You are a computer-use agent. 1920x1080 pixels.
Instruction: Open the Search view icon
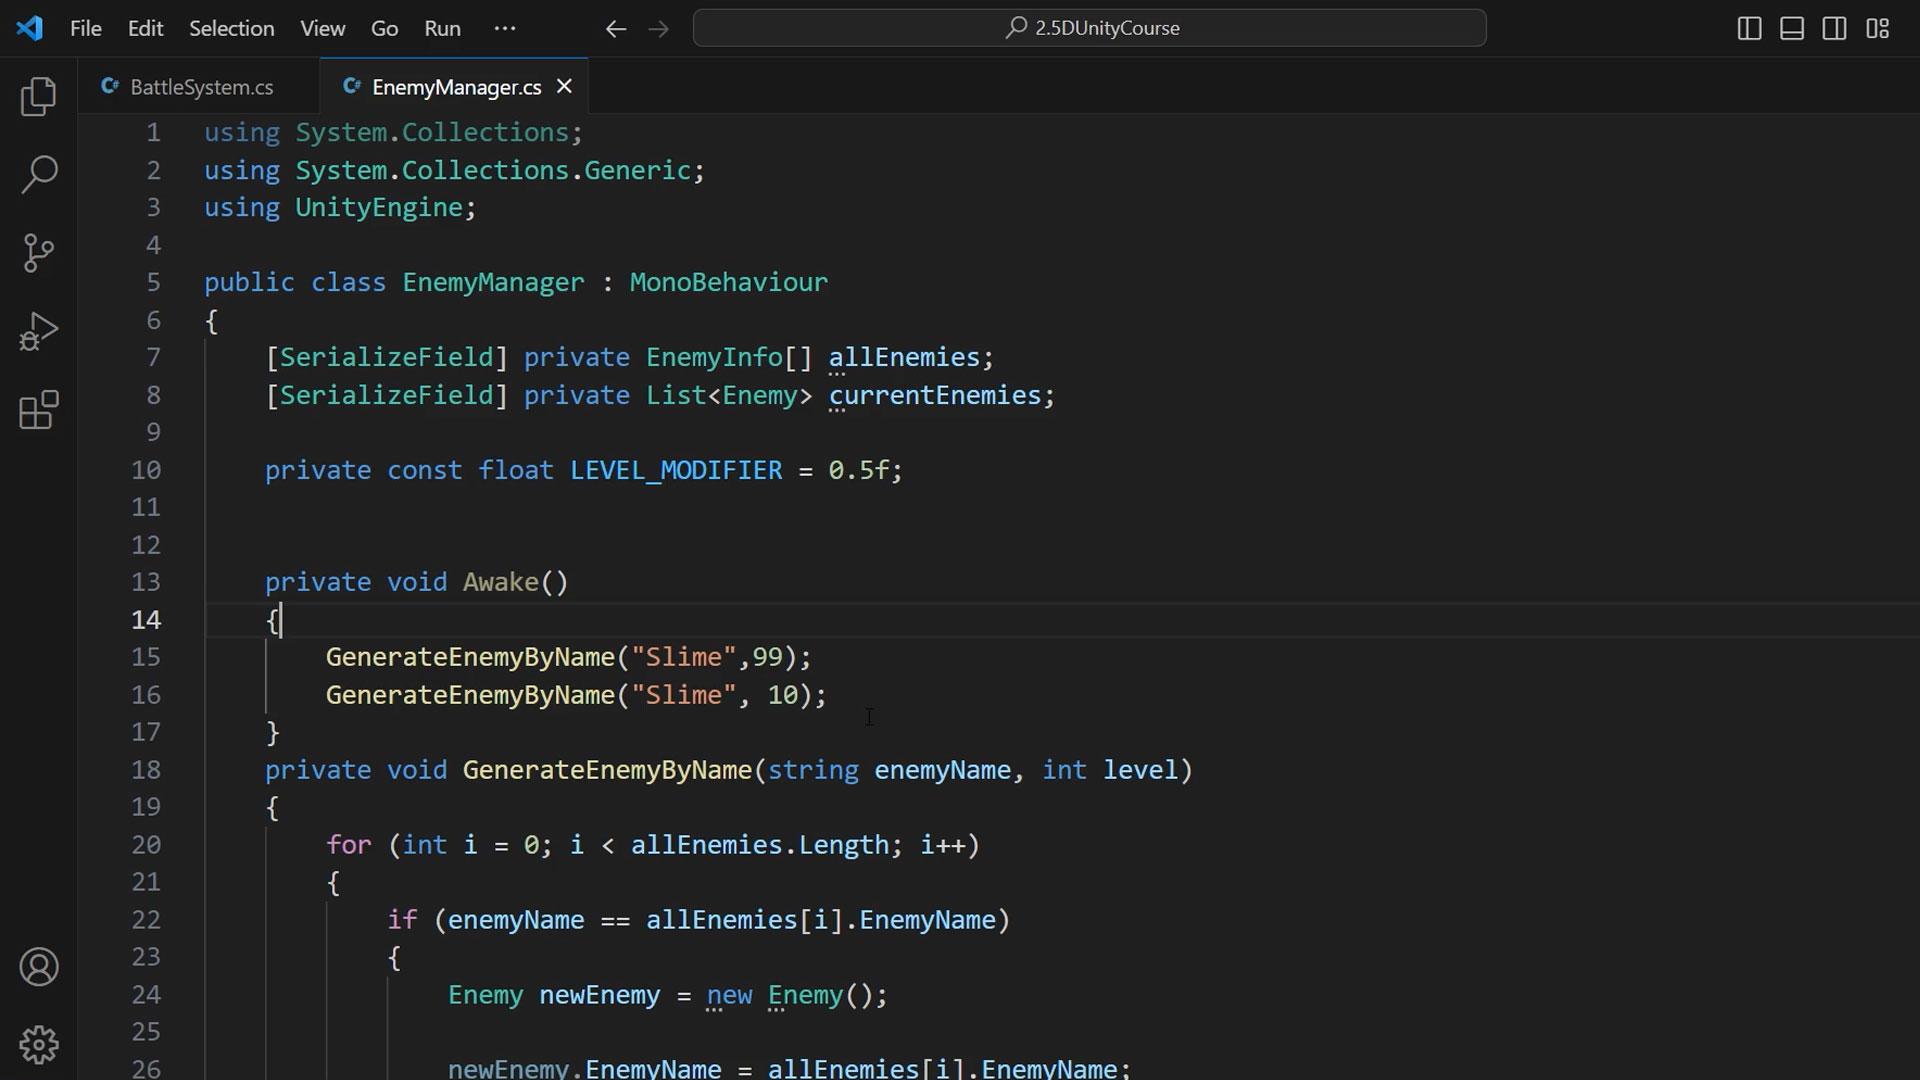(x=39, y=174)
